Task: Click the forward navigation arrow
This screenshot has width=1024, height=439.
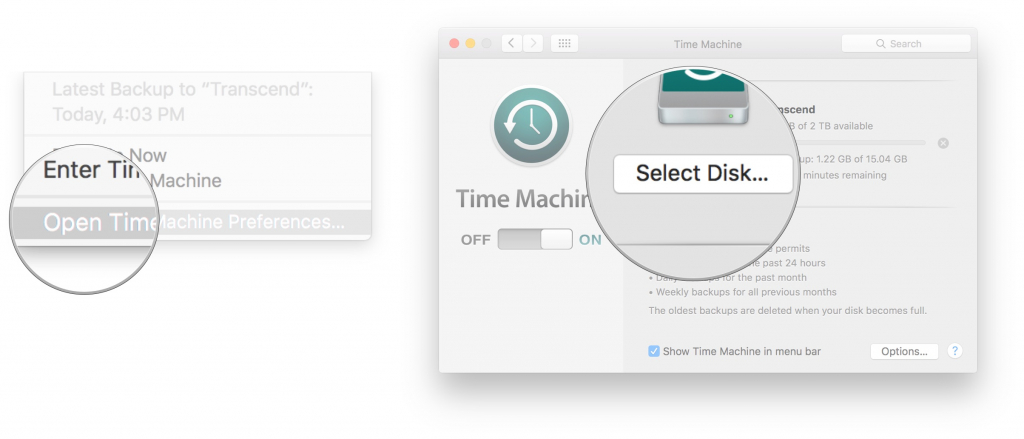Action: click(533, 43)
